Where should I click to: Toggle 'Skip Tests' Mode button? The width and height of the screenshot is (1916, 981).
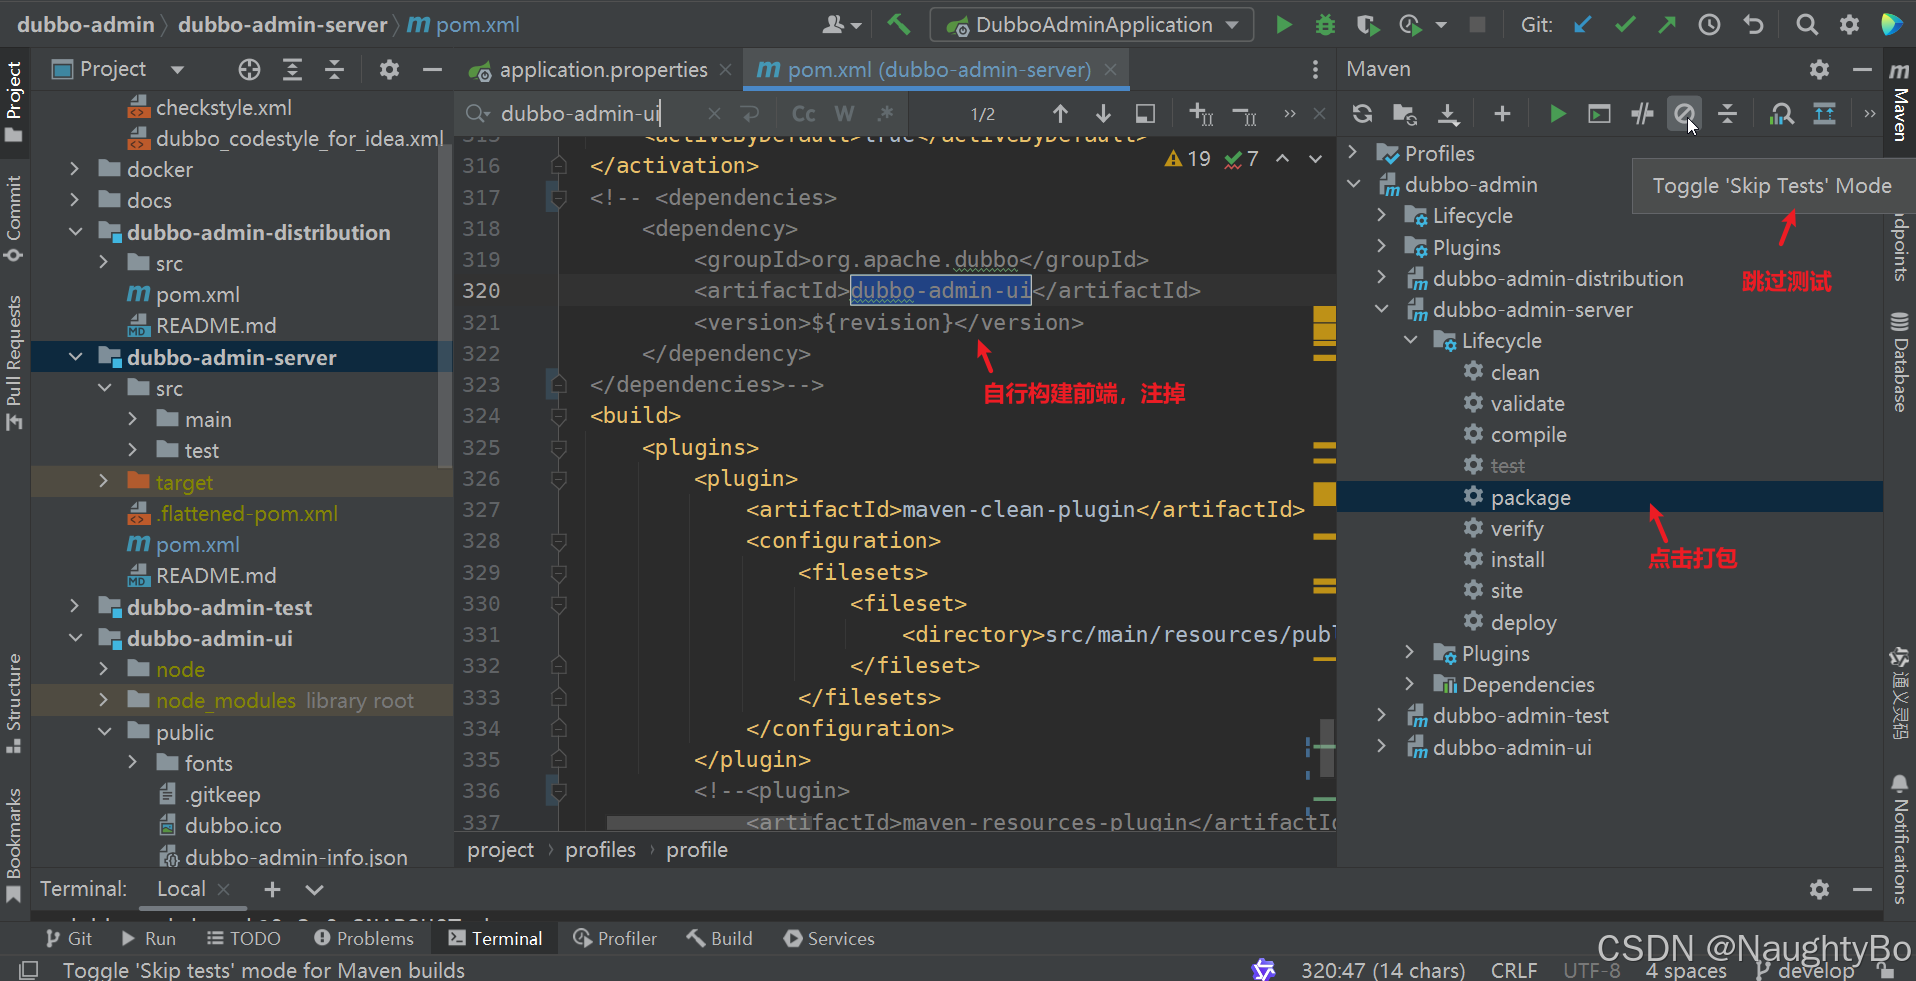(x=1685, y=114)
